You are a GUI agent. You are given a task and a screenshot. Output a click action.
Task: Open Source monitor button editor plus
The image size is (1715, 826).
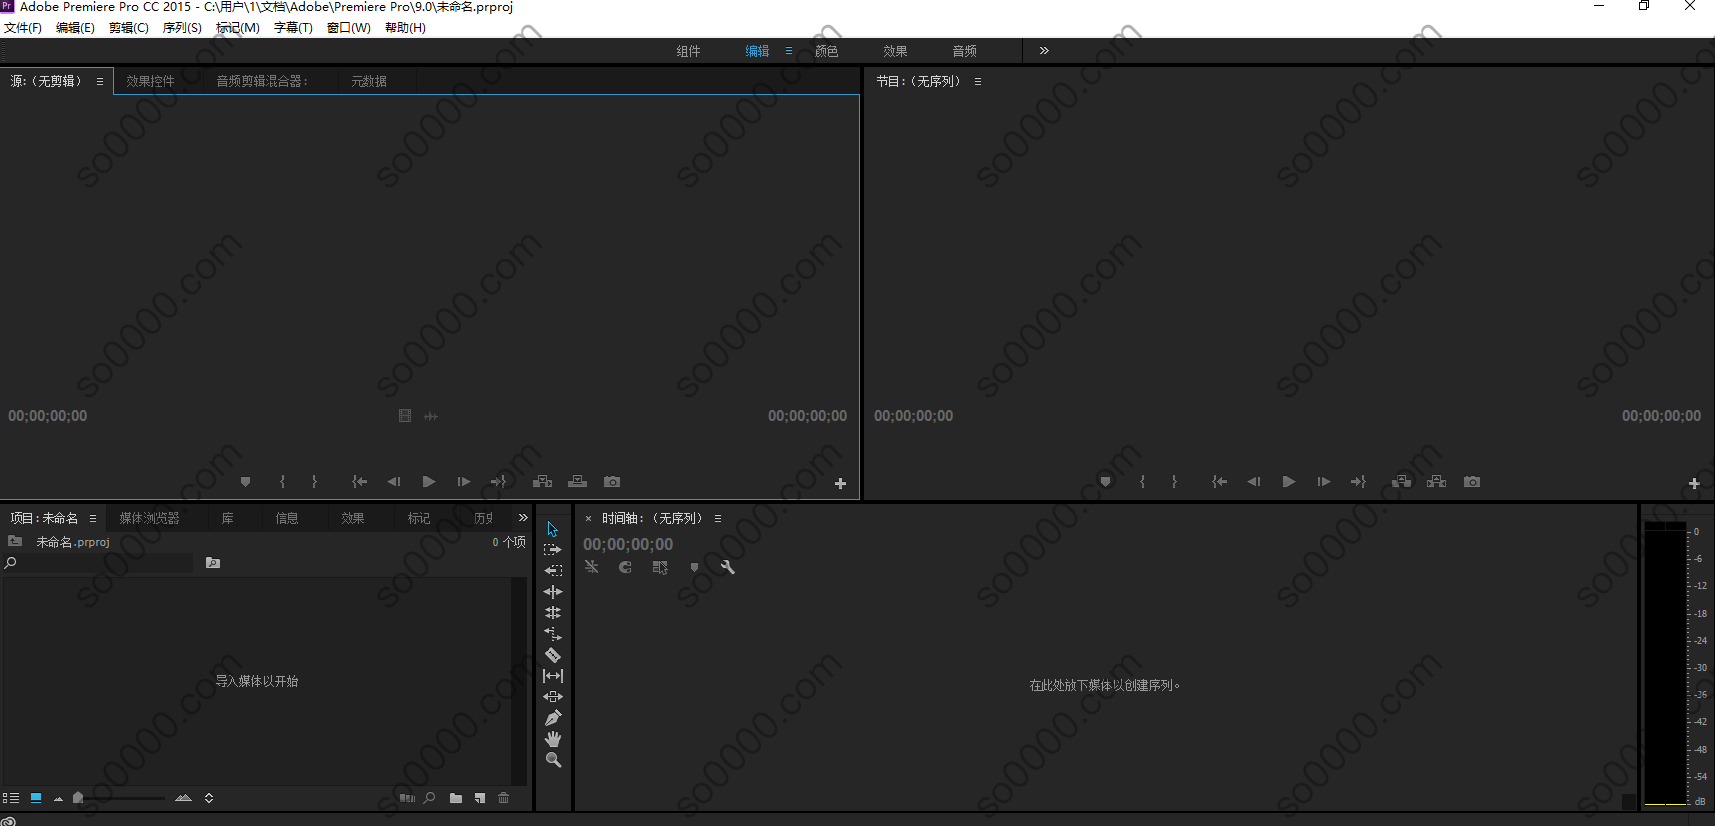coord(840,483)
